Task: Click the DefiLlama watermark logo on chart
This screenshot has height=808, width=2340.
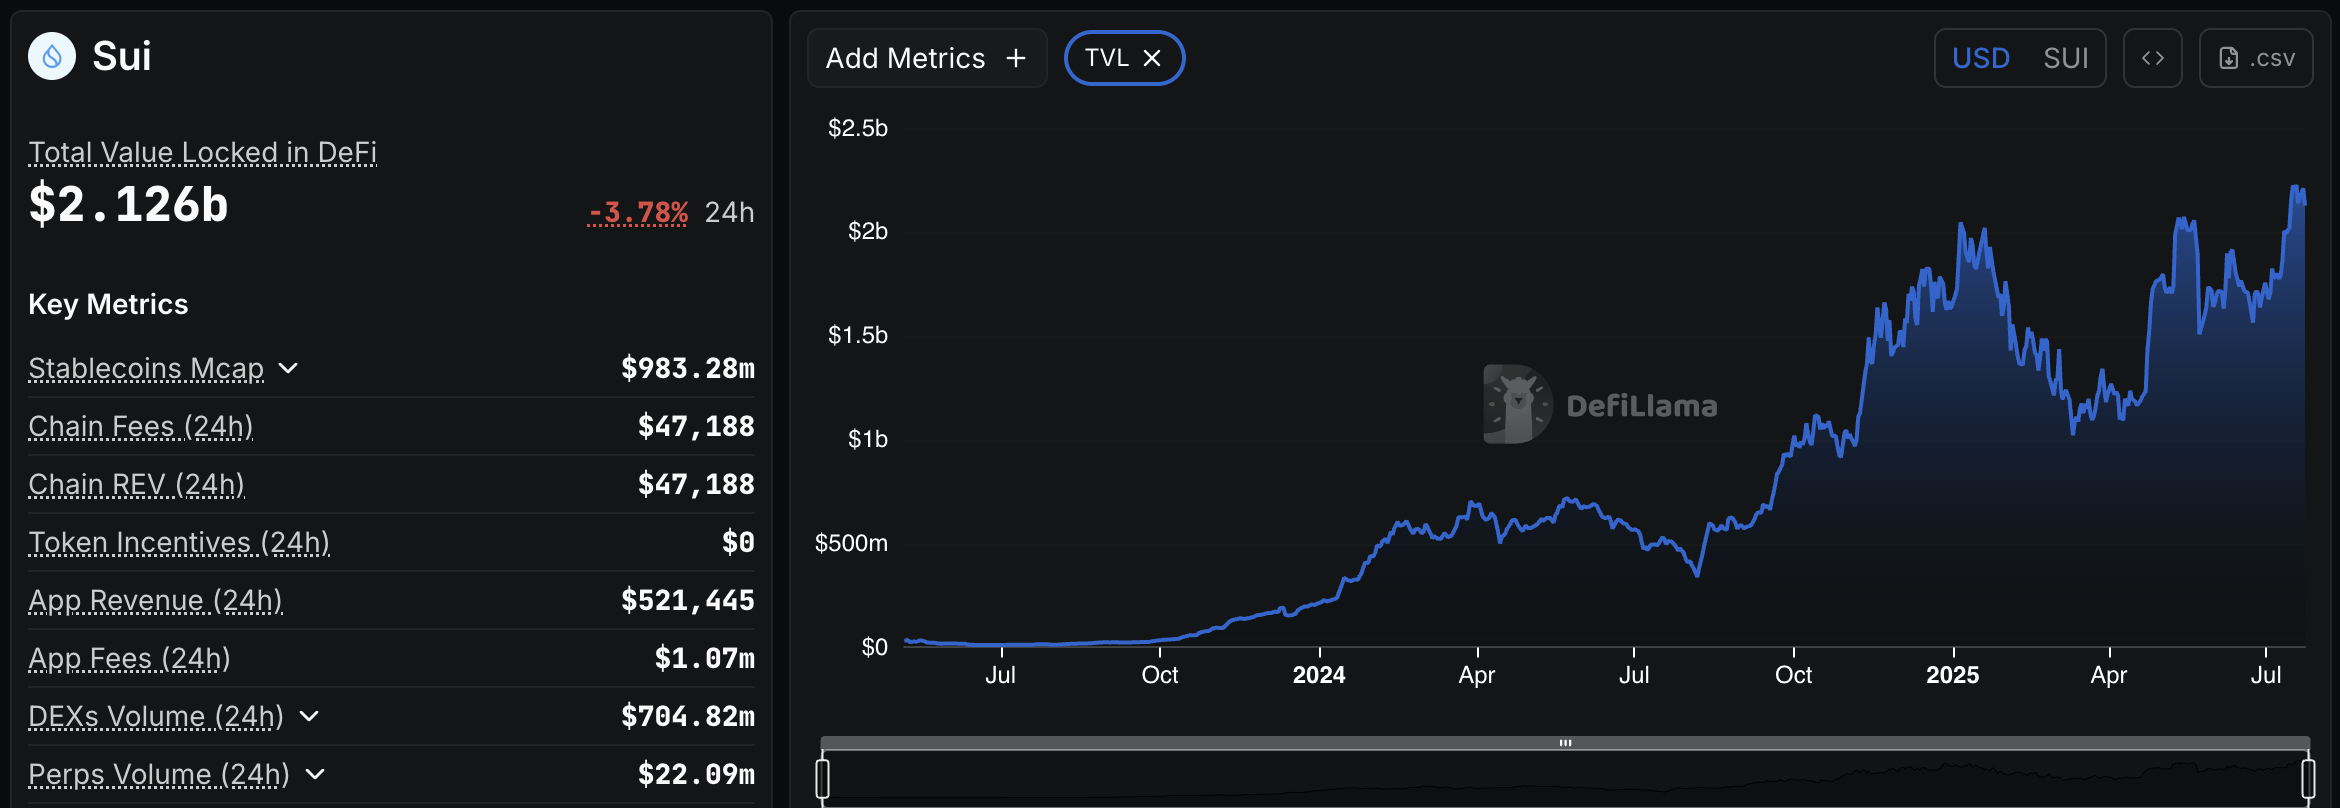Action: coord(1517,405)
